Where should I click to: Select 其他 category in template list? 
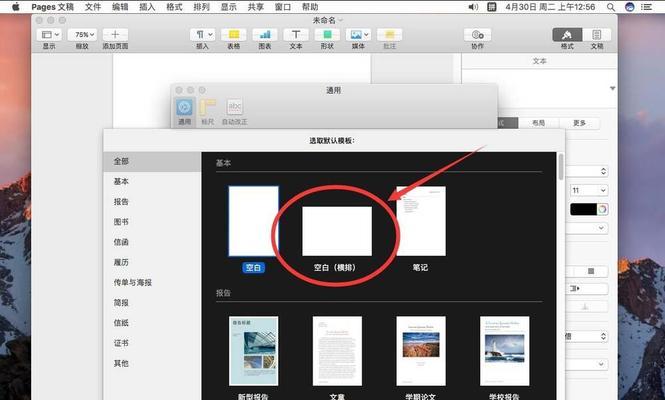(x=152, y=364)
